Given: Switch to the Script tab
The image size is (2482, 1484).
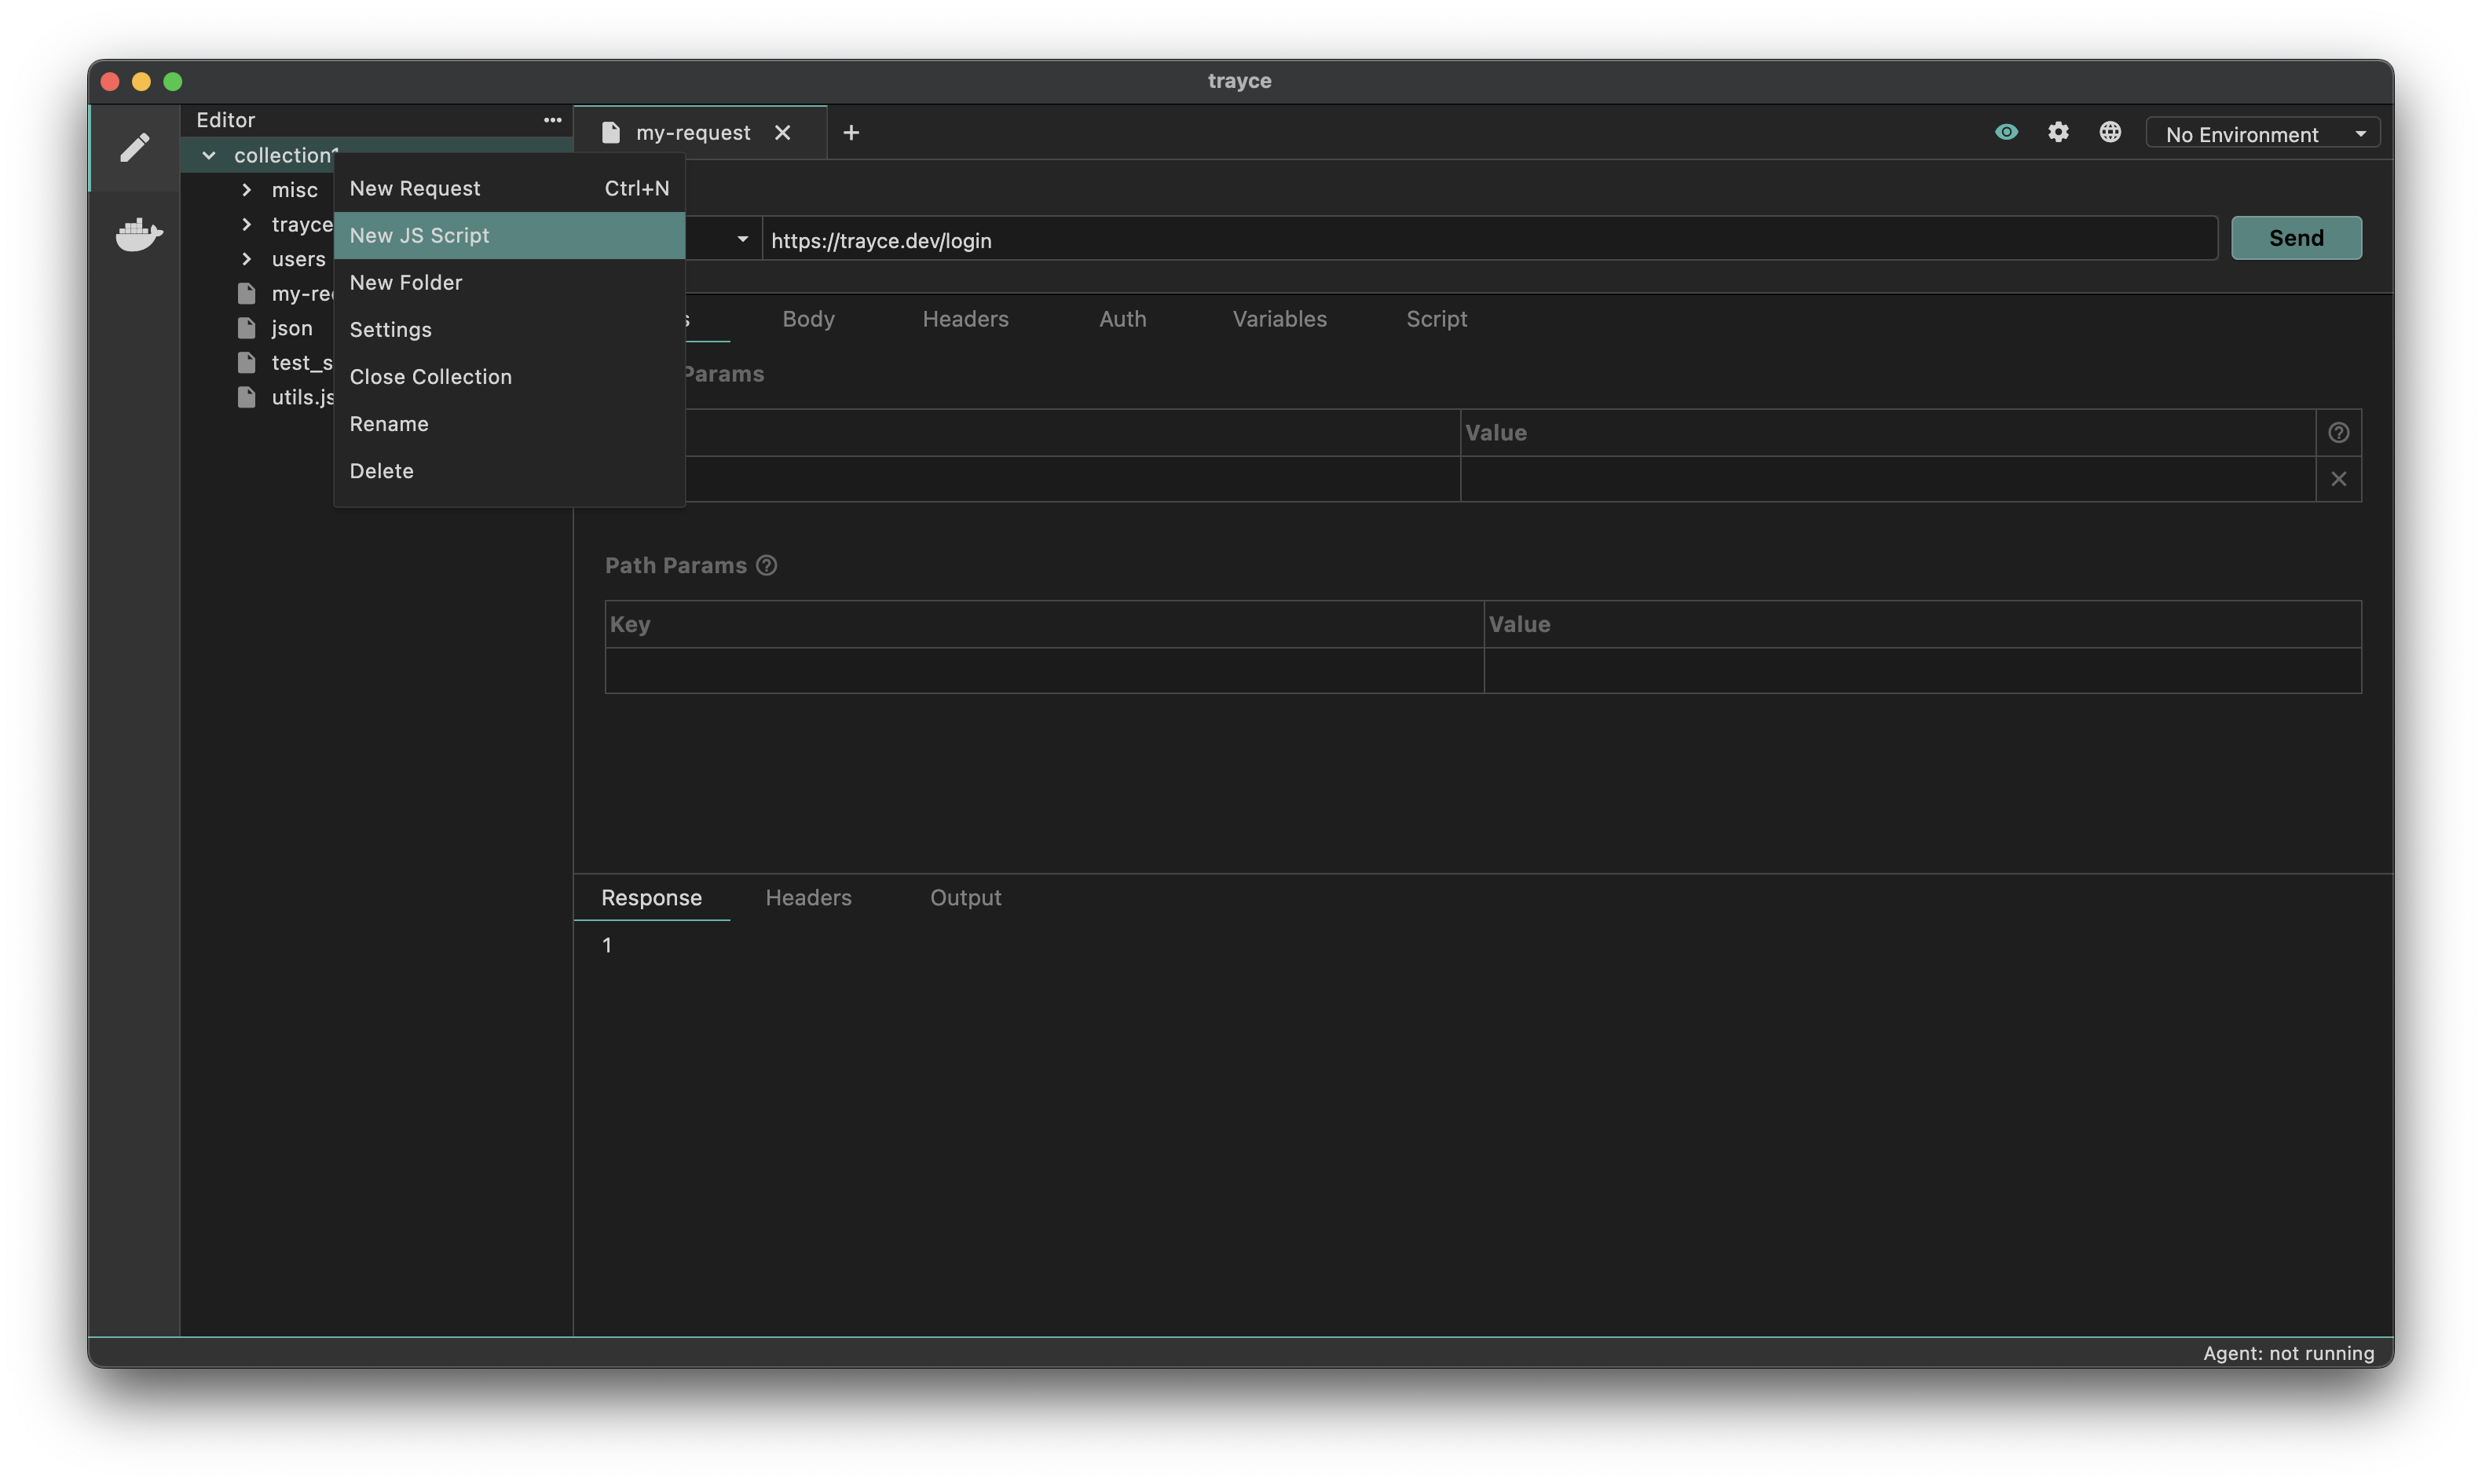Looking at the screenshot, I should tap(1436, 319).
